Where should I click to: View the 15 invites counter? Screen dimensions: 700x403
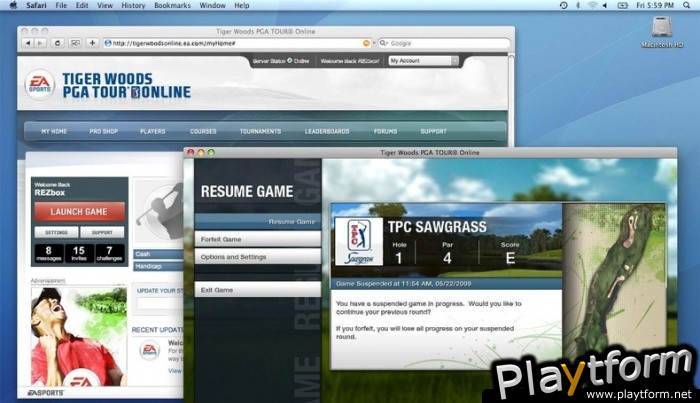coord(79,253)
